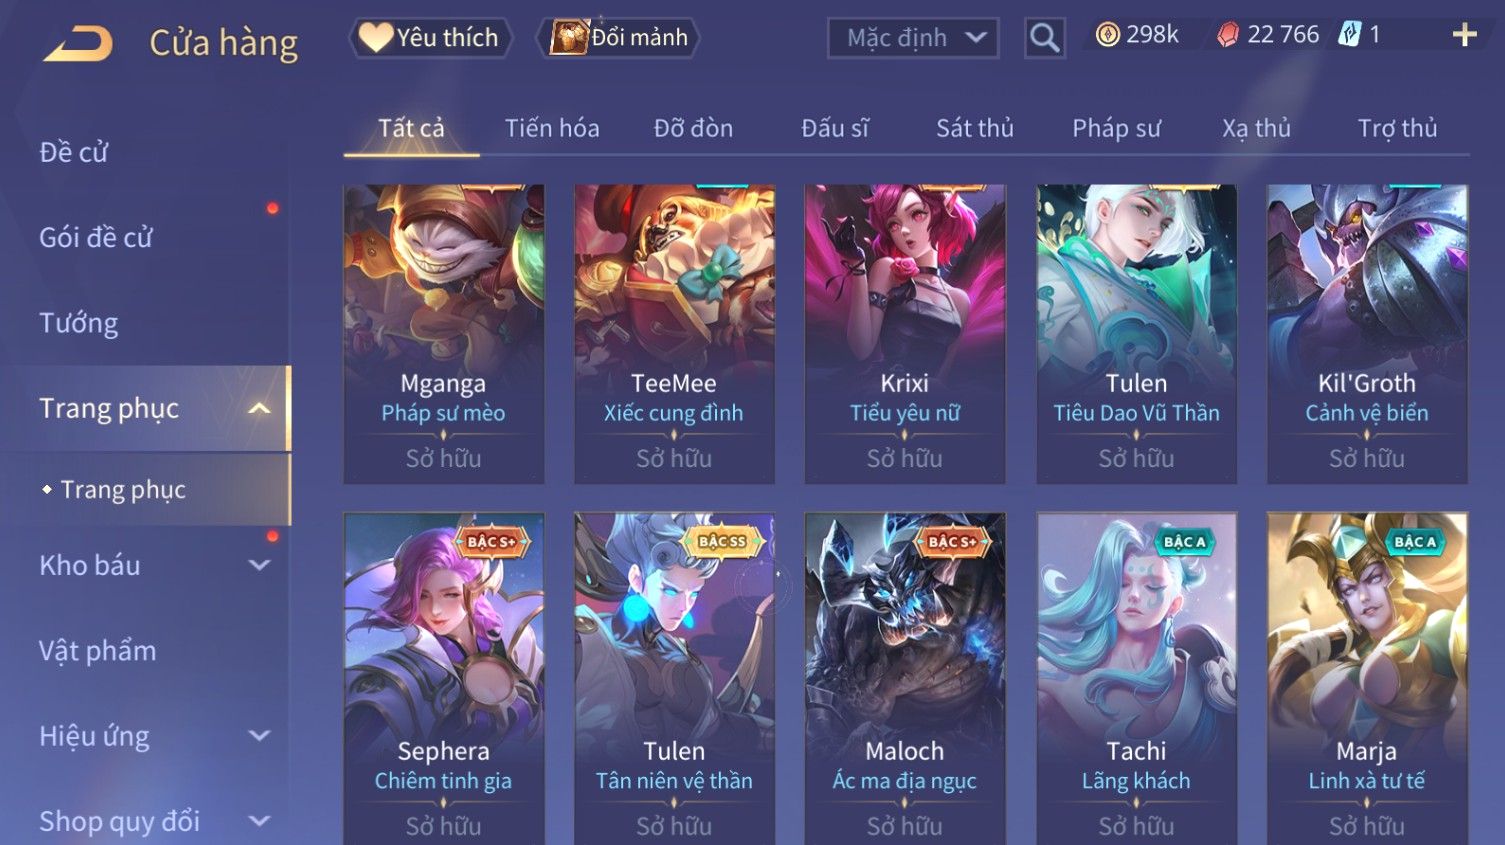Switch to the Sát thủ tab
Image resolution: width=1505 pixels, height=845 pixels.
click(x=975, y=128)
